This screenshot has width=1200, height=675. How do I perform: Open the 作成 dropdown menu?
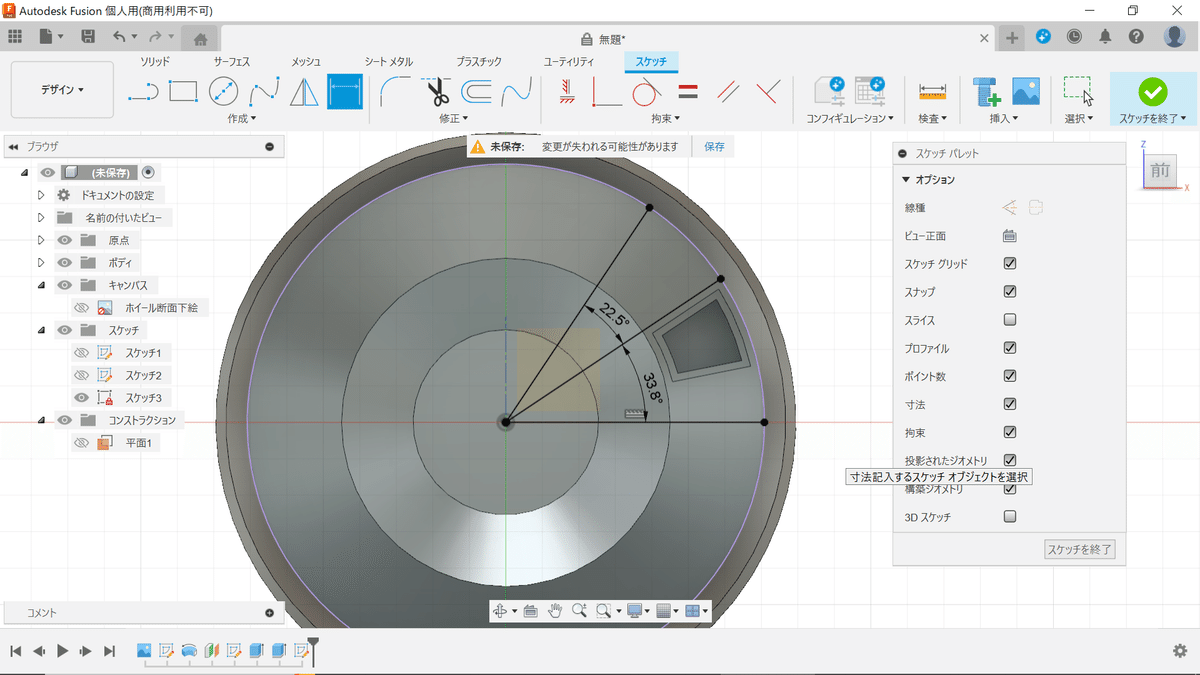click(242, 118)
